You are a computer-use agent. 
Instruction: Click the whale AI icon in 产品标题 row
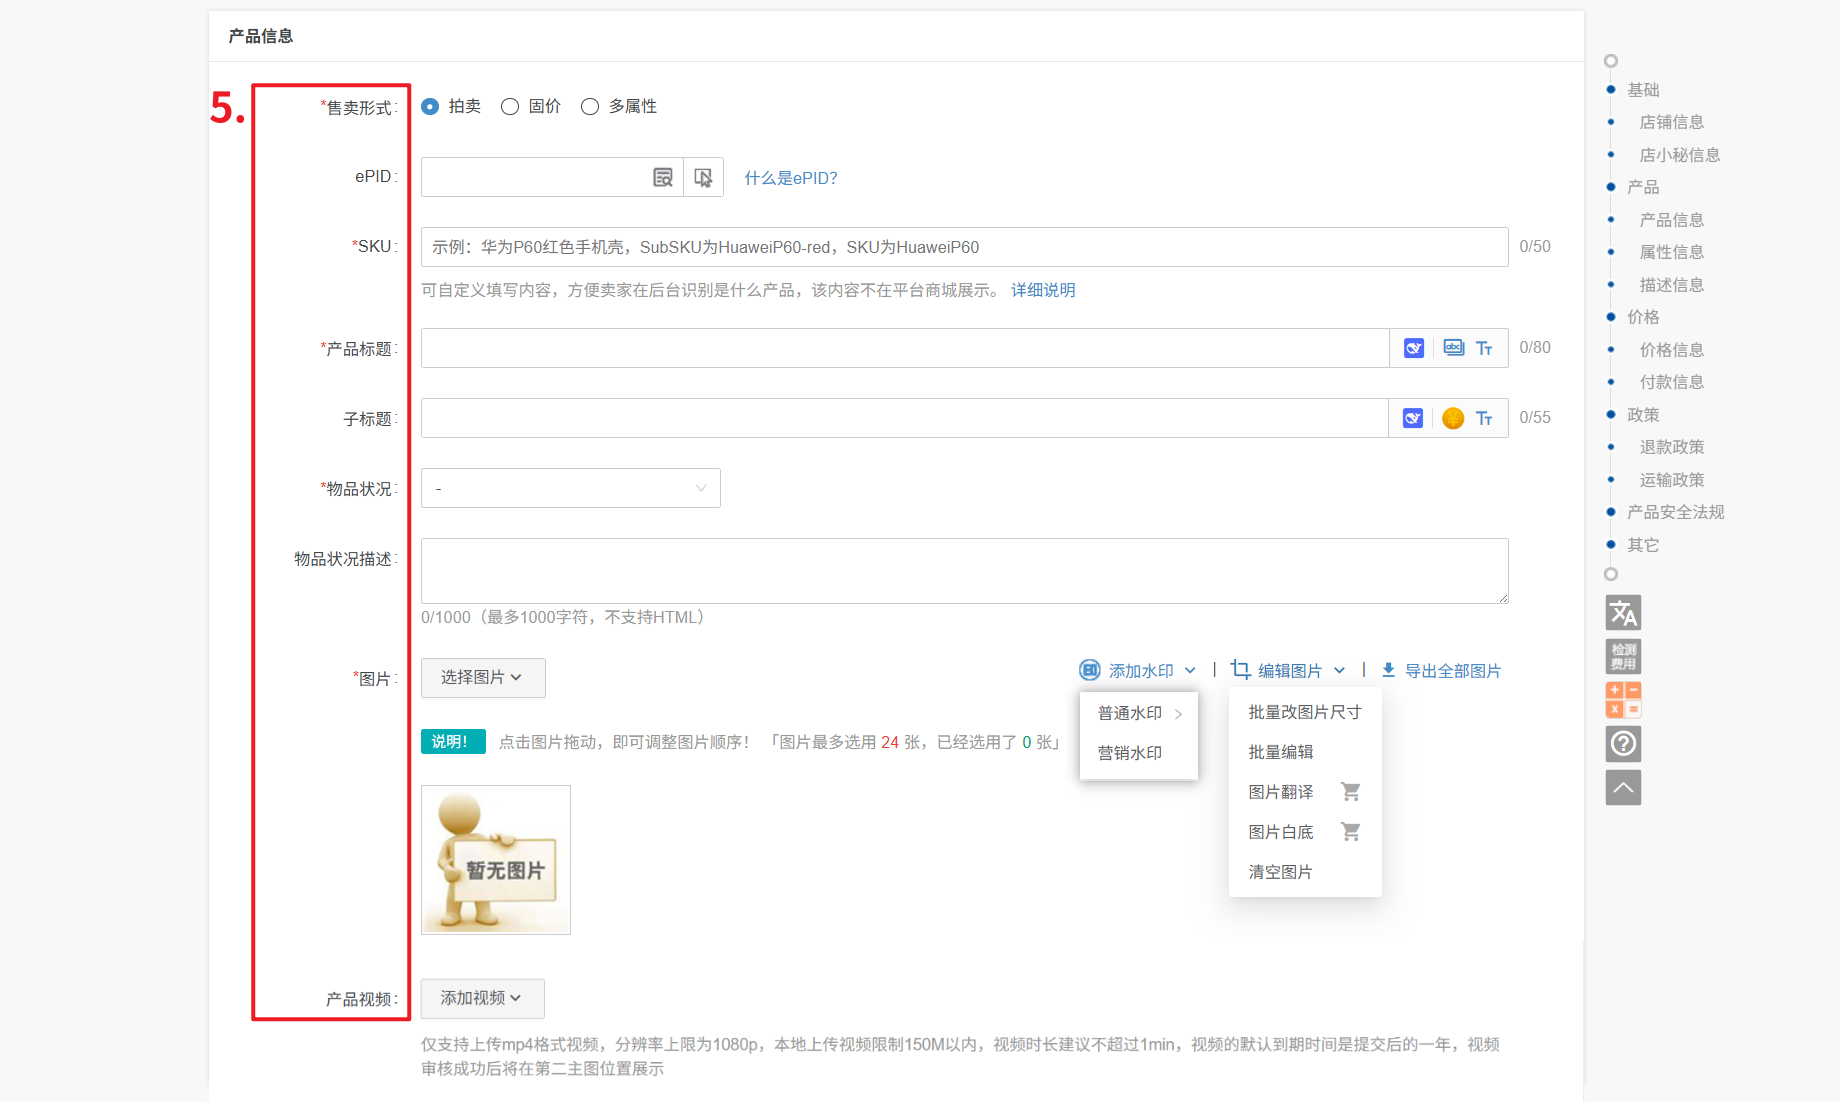click(x=1413, y=348)
